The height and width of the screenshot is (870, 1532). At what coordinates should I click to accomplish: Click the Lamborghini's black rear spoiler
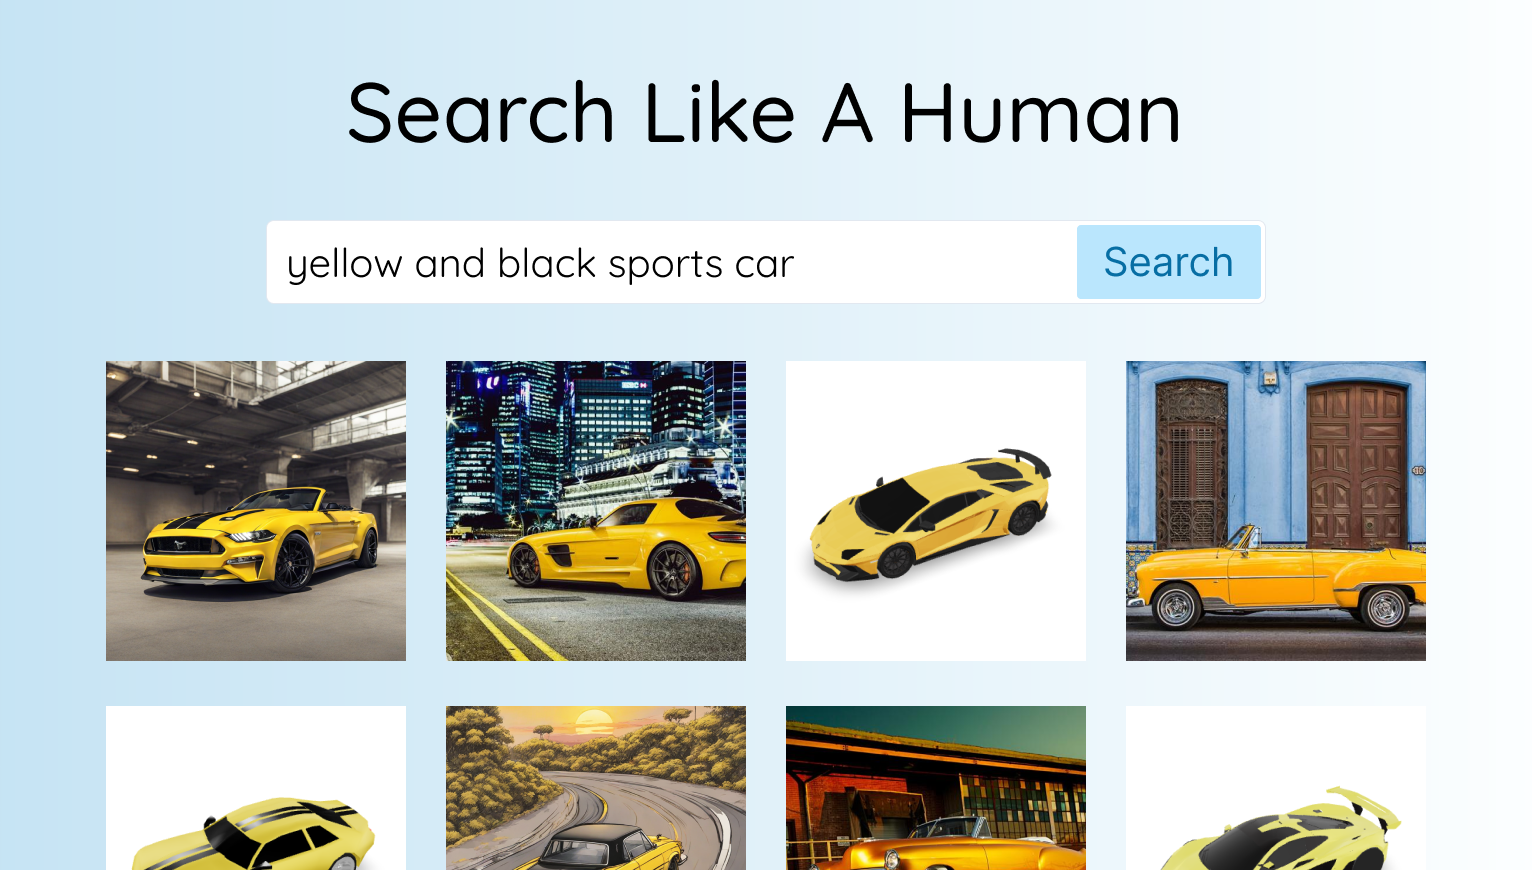point(1026,460)
